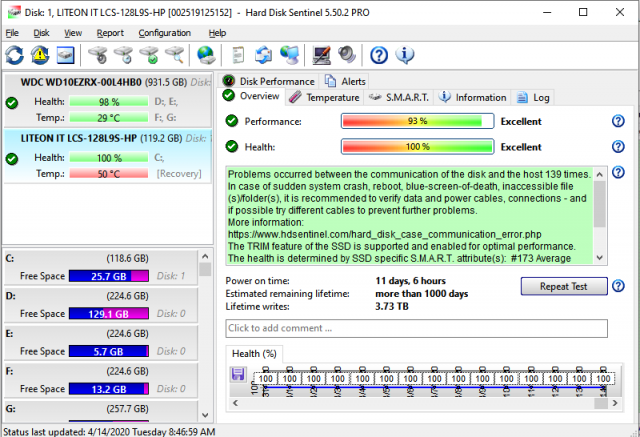Click the Refresh disk status toolbar icon
Viewport: 640px width, 437px height.
(15, 54)
